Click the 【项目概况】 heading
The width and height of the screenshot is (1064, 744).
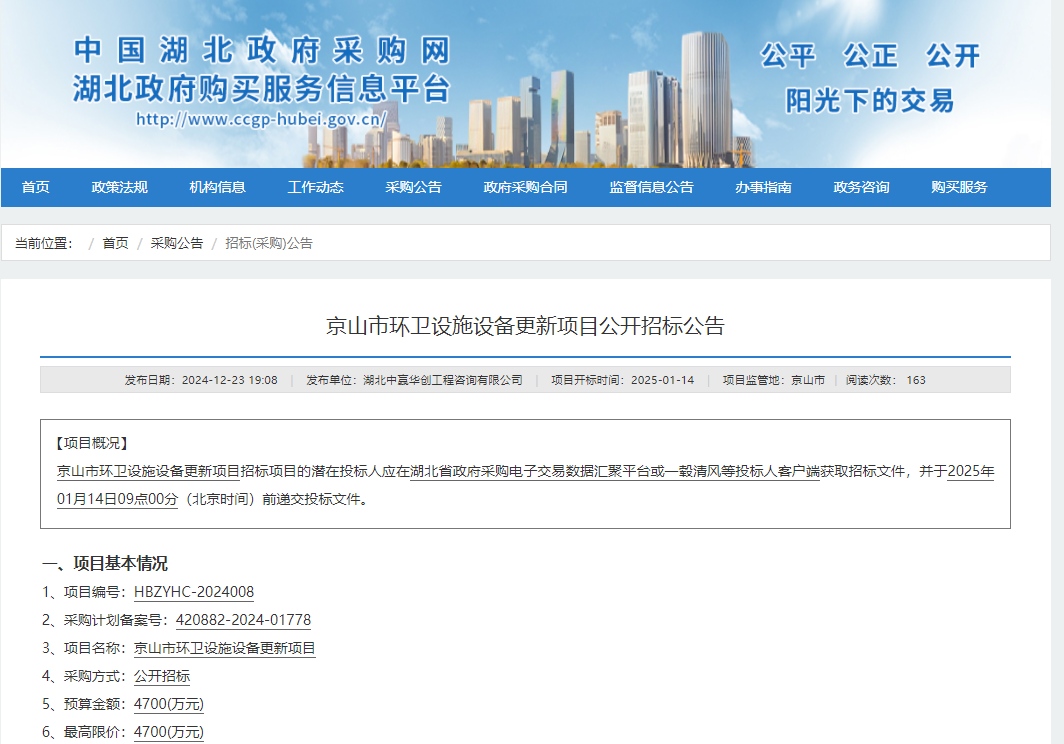[x=92, y=443]
